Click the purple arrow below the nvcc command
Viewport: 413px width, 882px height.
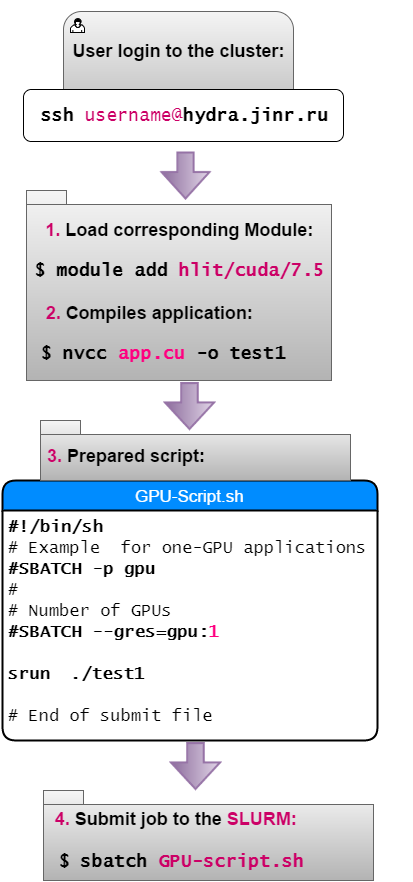point(190,406)
